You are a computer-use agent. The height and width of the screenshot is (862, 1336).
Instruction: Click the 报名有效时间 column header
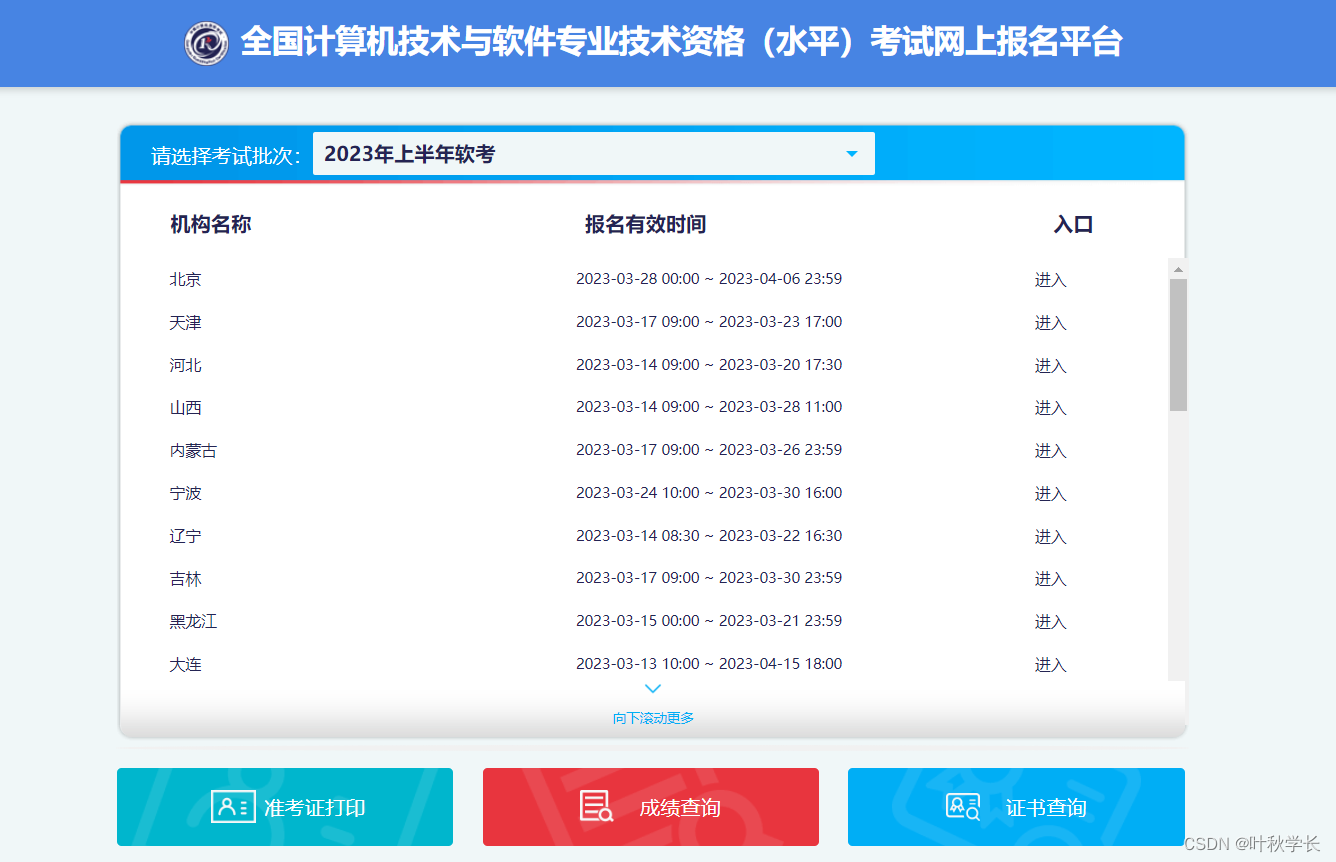coord(646,224)
